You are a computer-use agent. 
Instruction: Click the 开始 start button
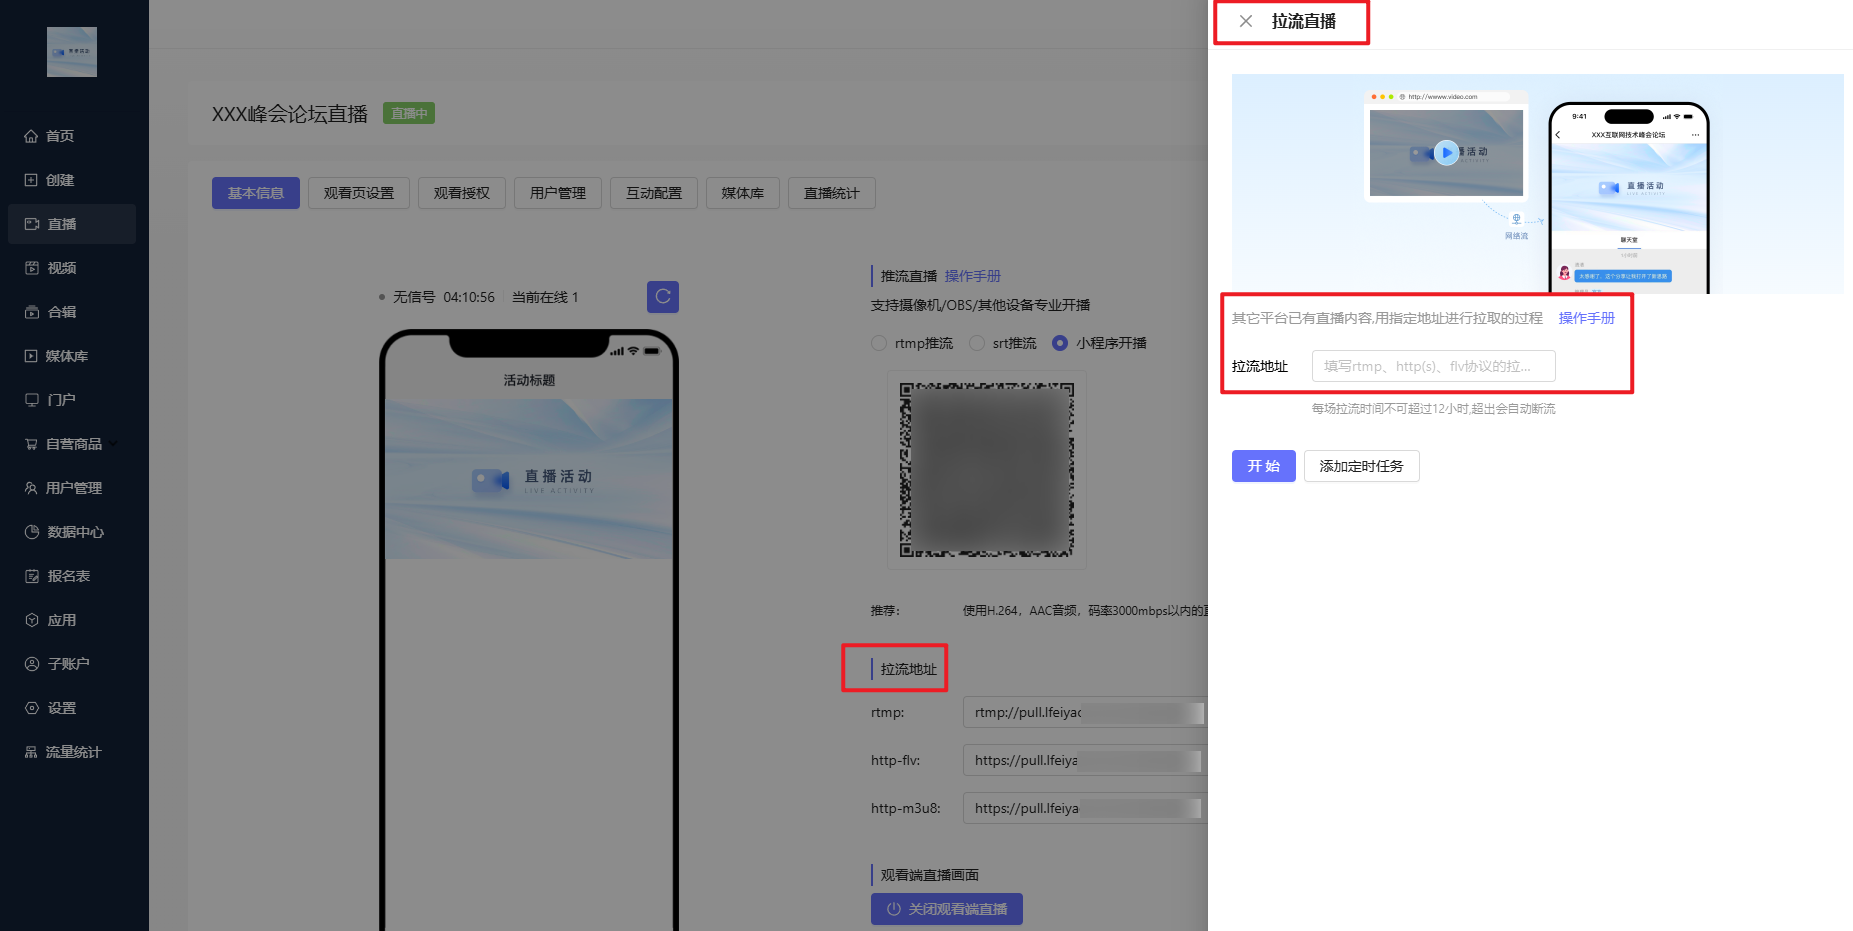(1263, 466)
